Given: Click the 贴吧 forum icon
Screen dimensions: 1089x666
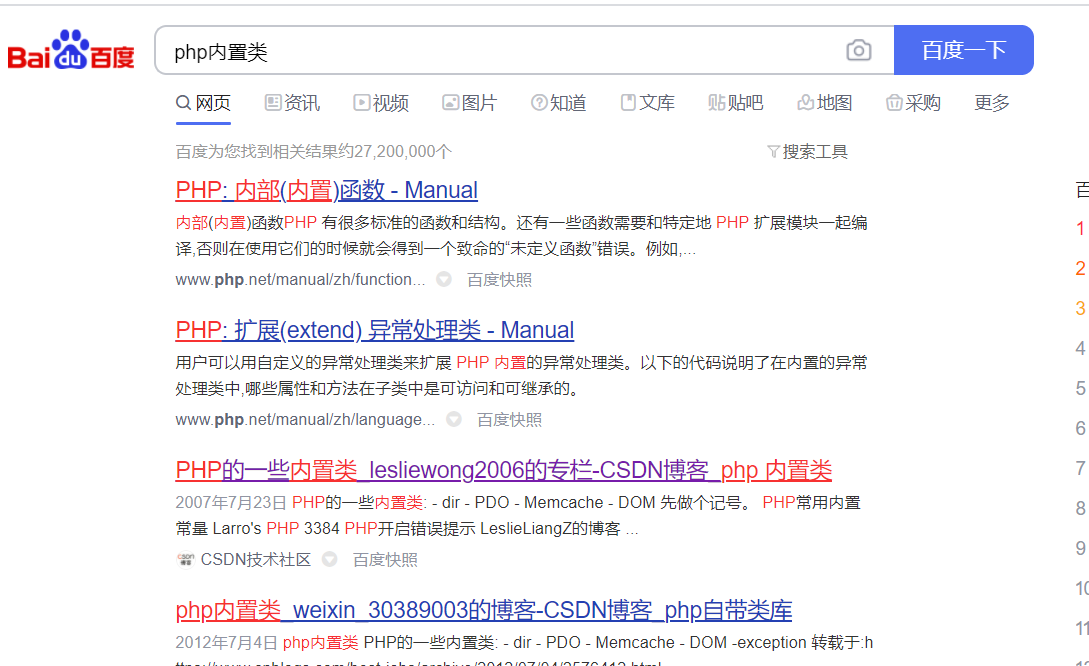Looking at the screenshot, I should 716,102.
